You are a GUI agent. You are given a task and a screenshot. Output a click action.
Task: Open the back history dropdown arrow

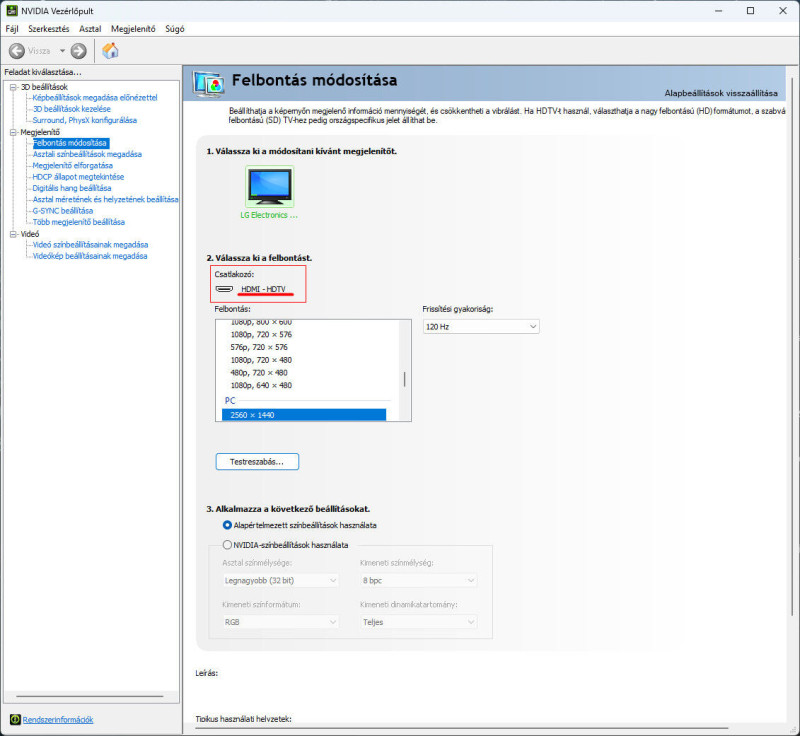[62, 51]
